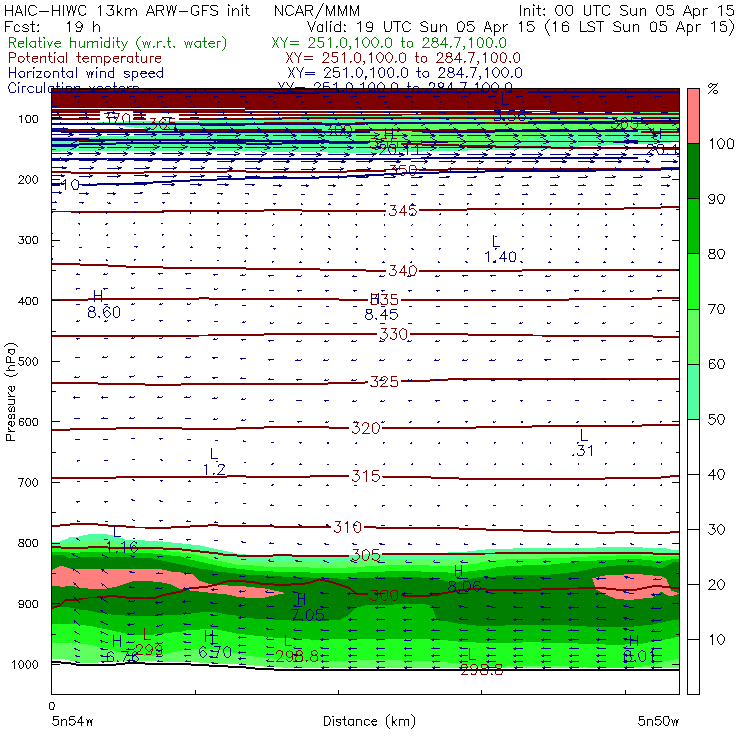Pick the light green 60–70% color bar segment

[x=693, y=336]
